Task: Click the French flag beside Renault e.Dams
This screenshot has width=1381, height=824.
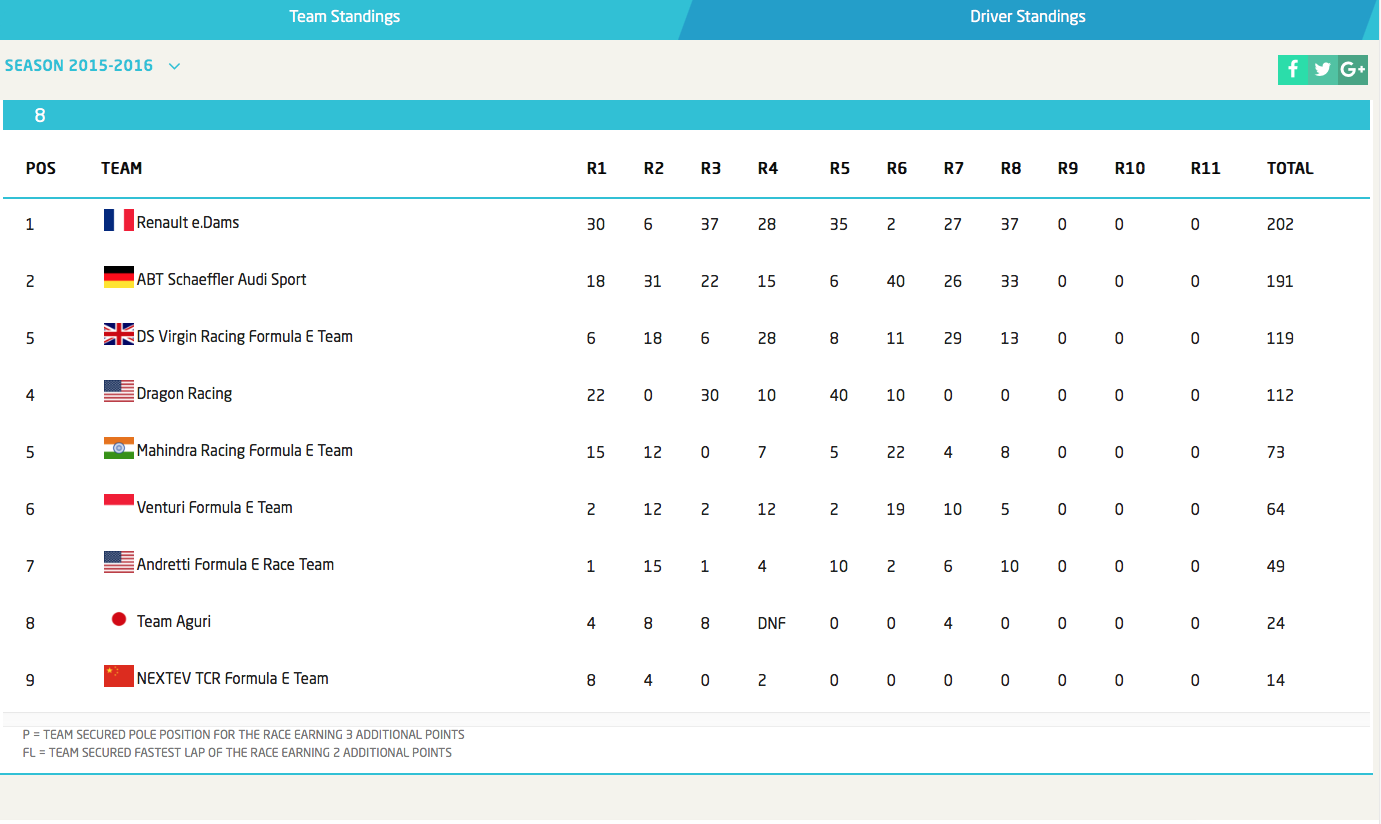Action: coord(119,220)
